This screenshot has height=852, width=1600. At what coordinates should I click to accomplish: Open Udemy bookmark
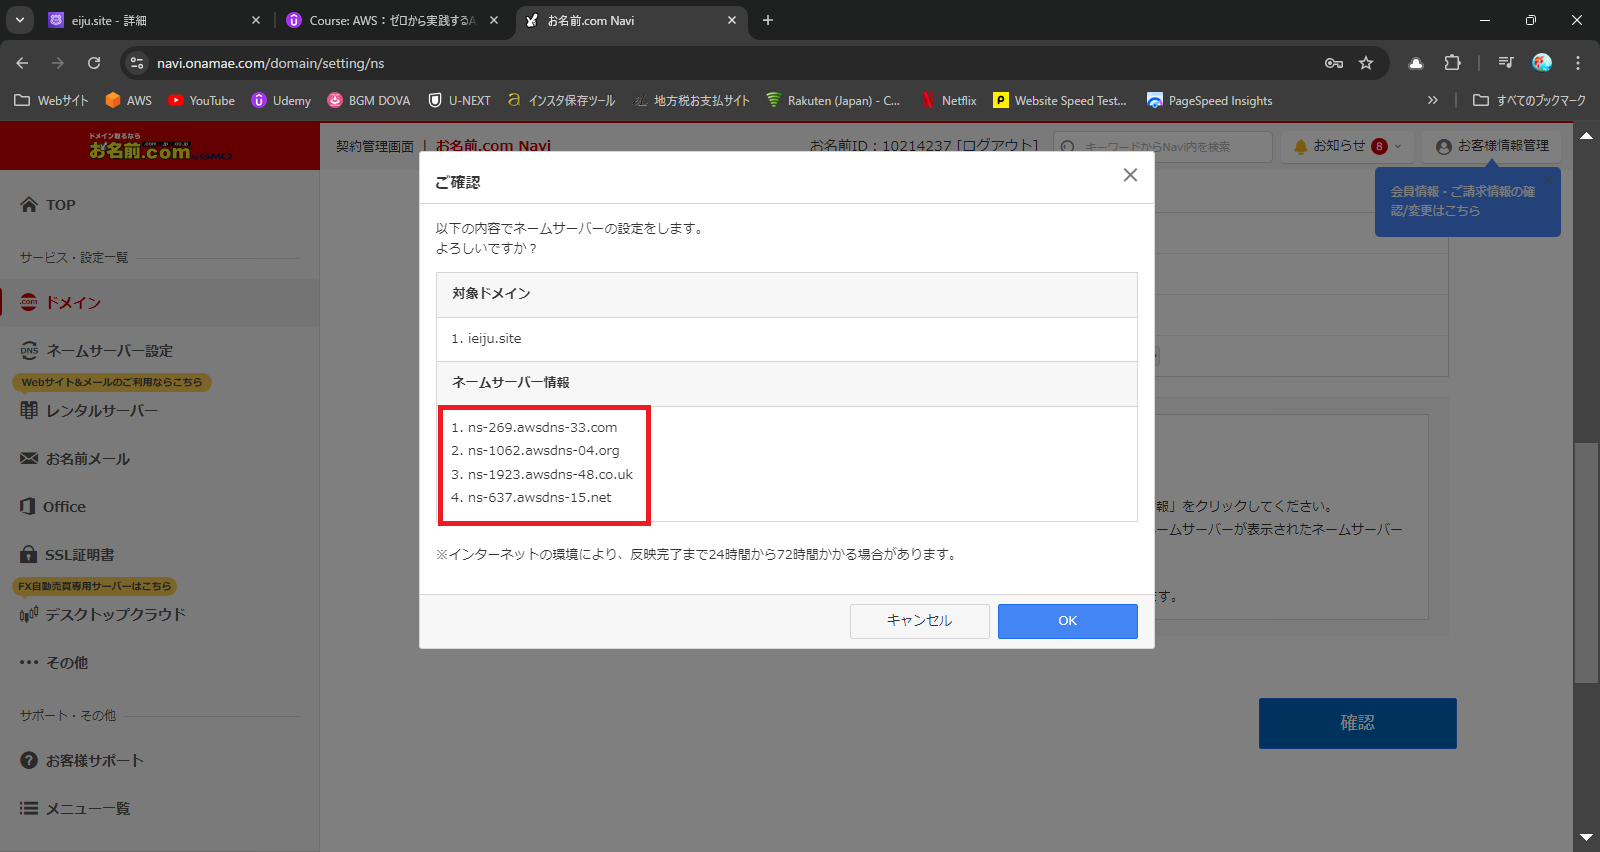coord(282,101)
